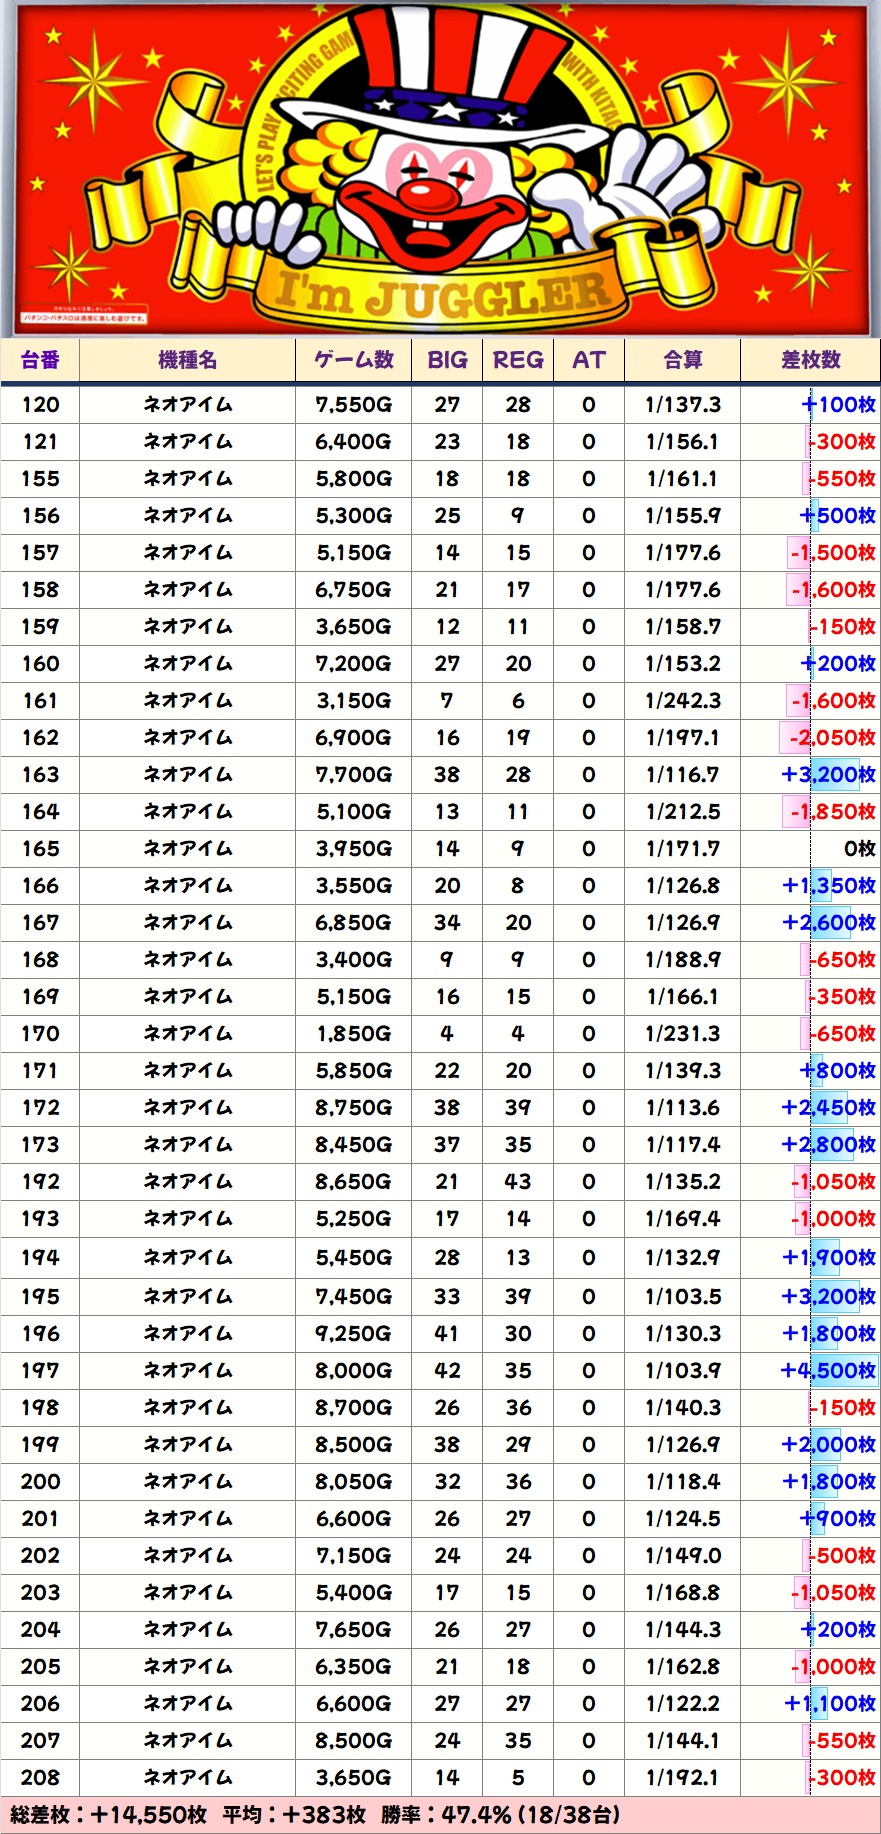Click the 1/242.3 combined rate cell
Viewport: 881px width, 1834px height.
click(683, 701)
